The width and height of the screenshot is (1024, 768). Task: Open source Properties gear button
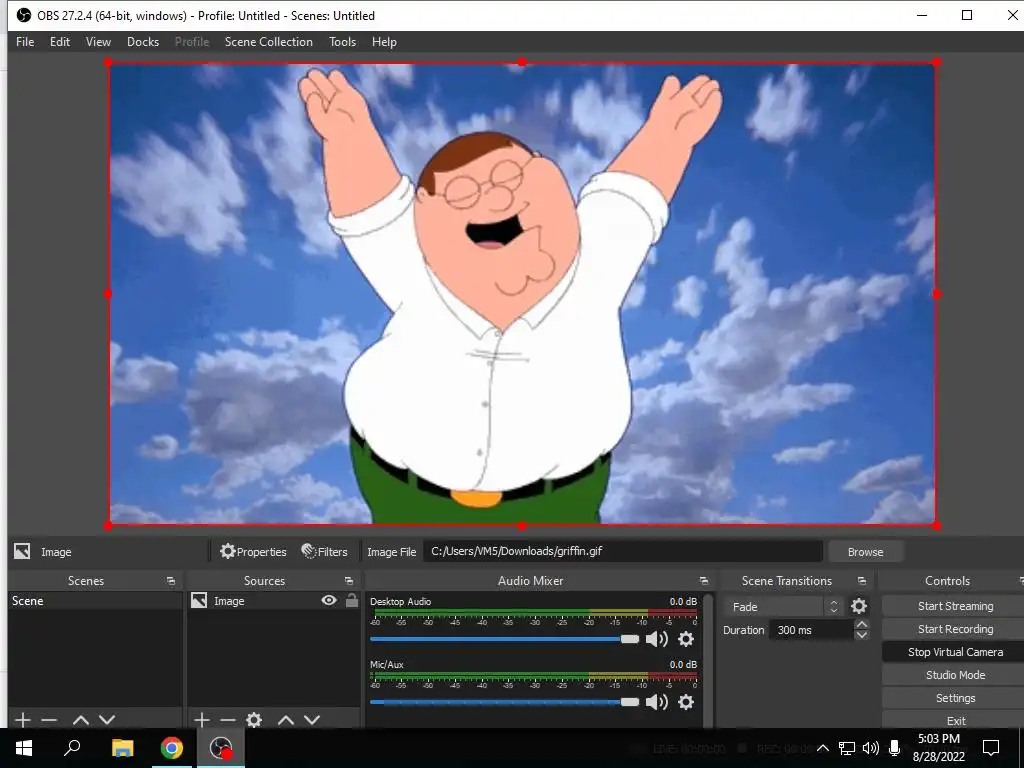pyautogui.click(x=253, y=552)
